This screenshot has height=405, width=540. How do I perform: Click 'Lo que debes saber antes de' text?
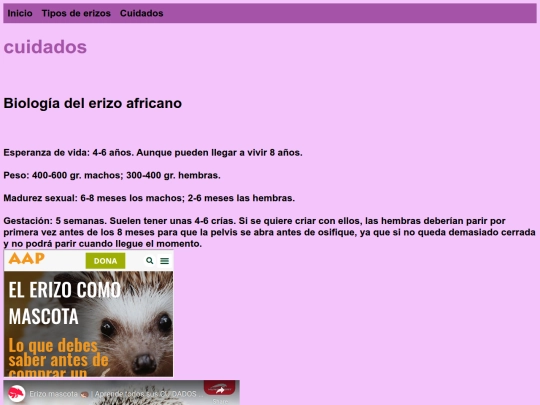(x=59, y=353)
